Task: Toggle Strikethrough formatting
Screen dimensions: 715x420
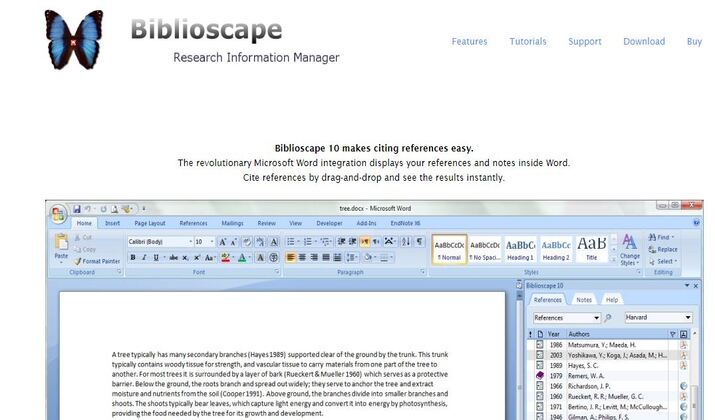Action: [x=173, y=258]
